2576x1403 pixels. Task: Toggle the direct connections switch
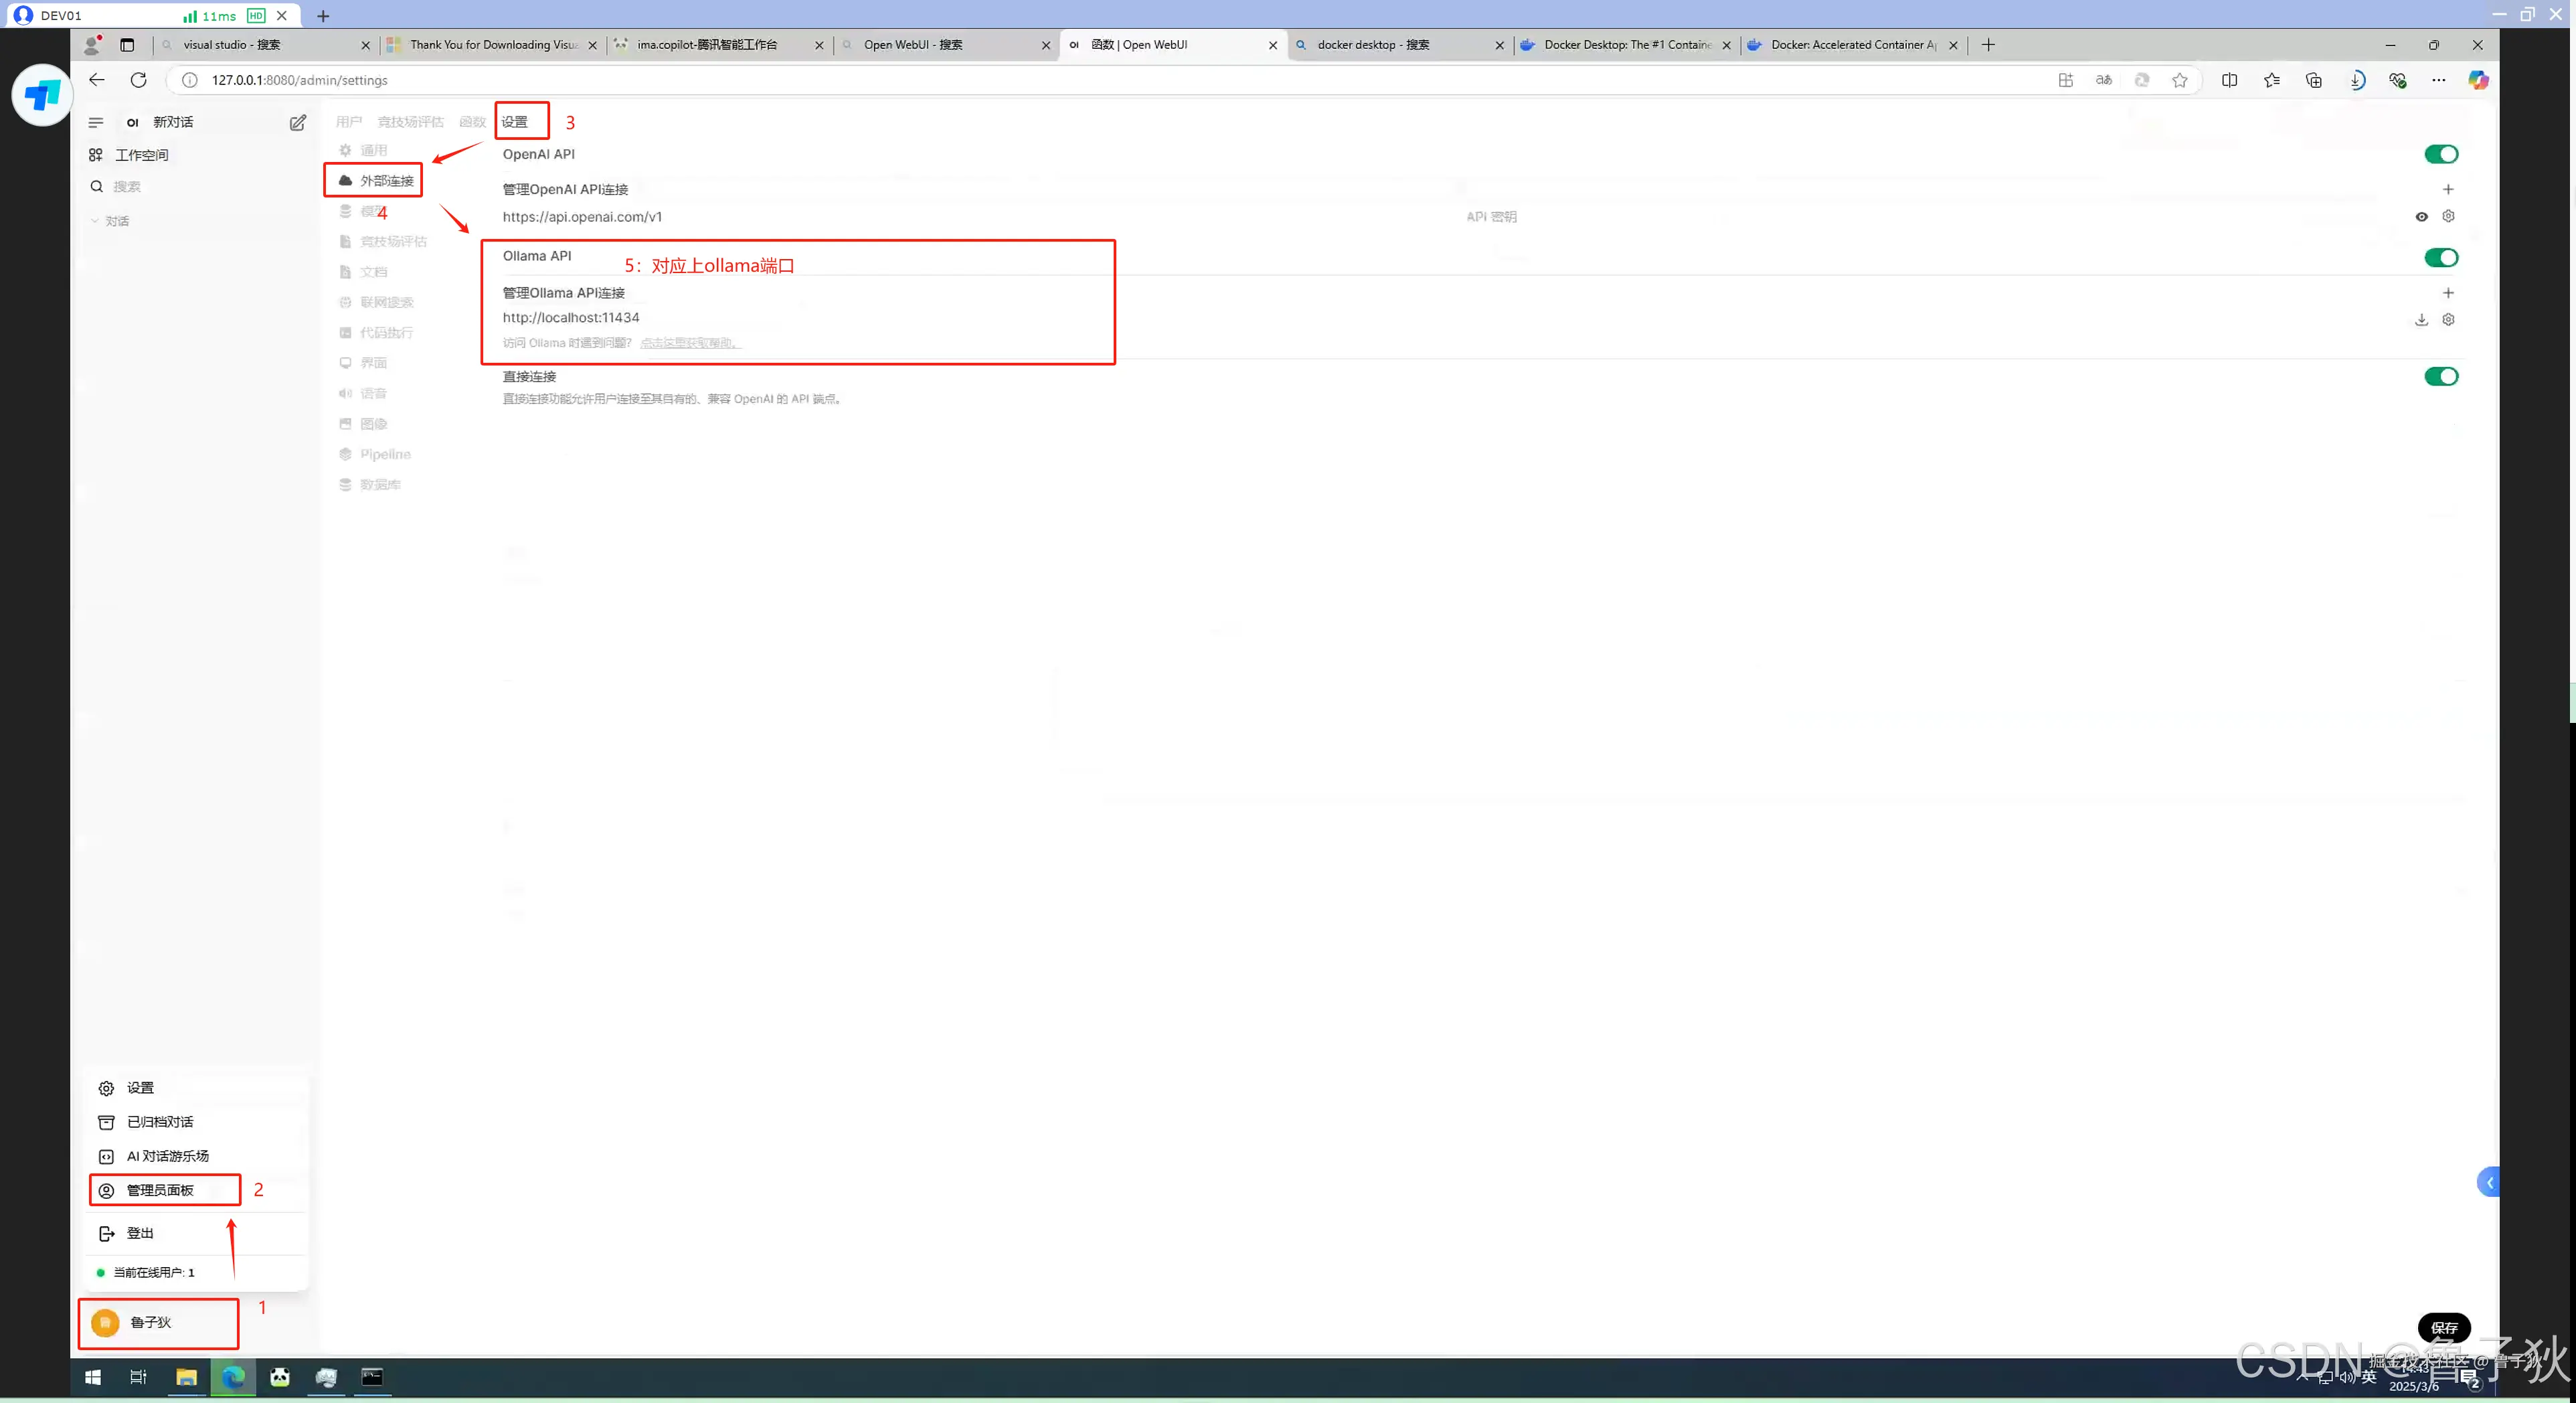pos(2440,377)
